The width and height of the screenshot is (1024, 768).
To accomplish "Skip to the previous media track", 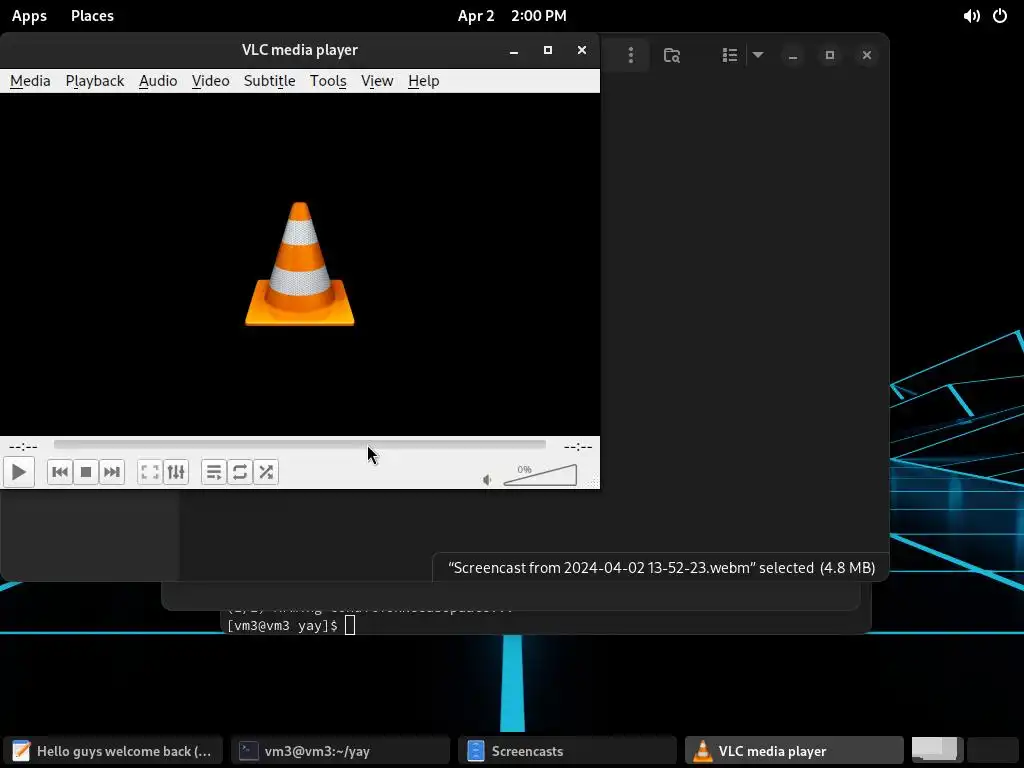I will point(59,472).
